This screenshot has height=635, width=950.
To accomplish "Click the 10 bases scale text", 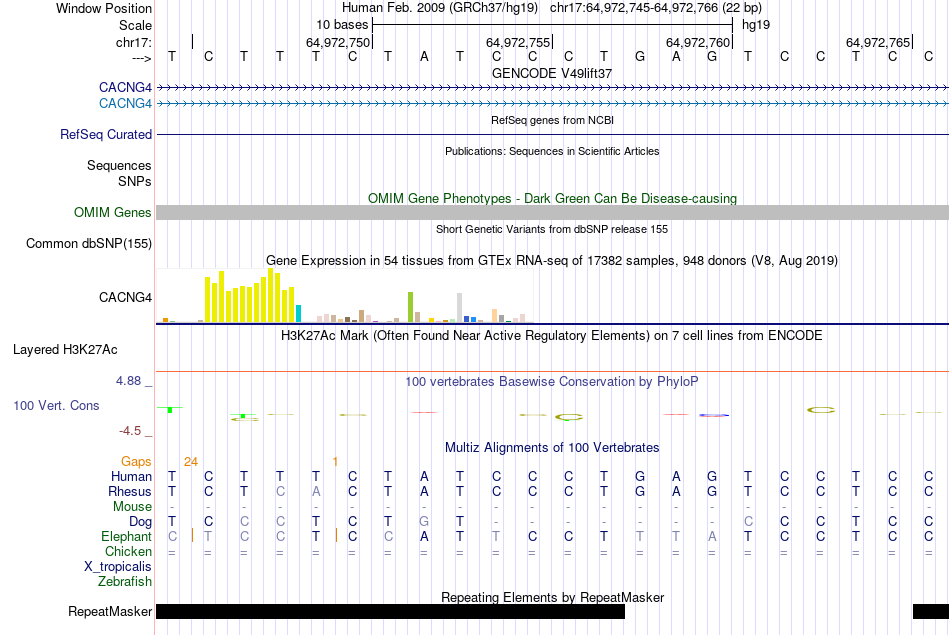I will [342, 25].
